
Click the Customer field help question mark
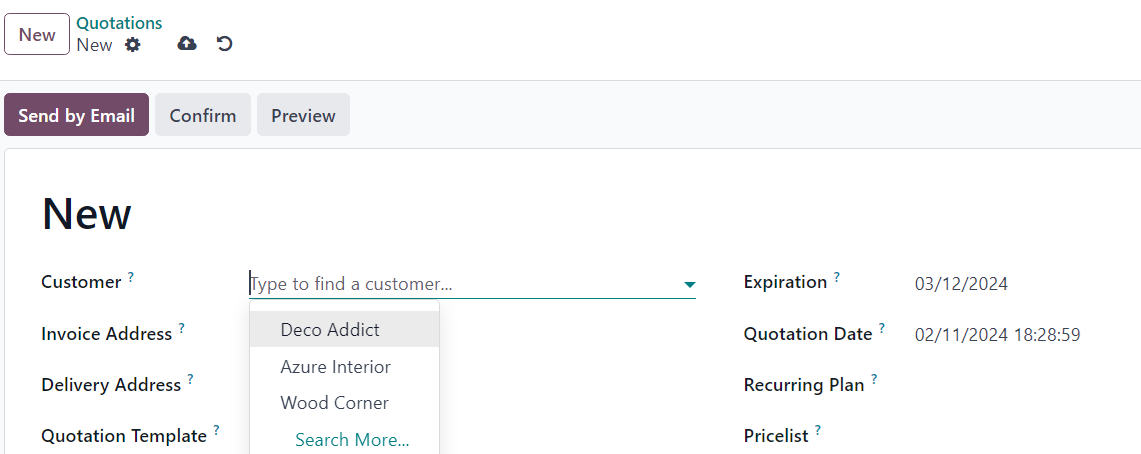pos(130,277)
